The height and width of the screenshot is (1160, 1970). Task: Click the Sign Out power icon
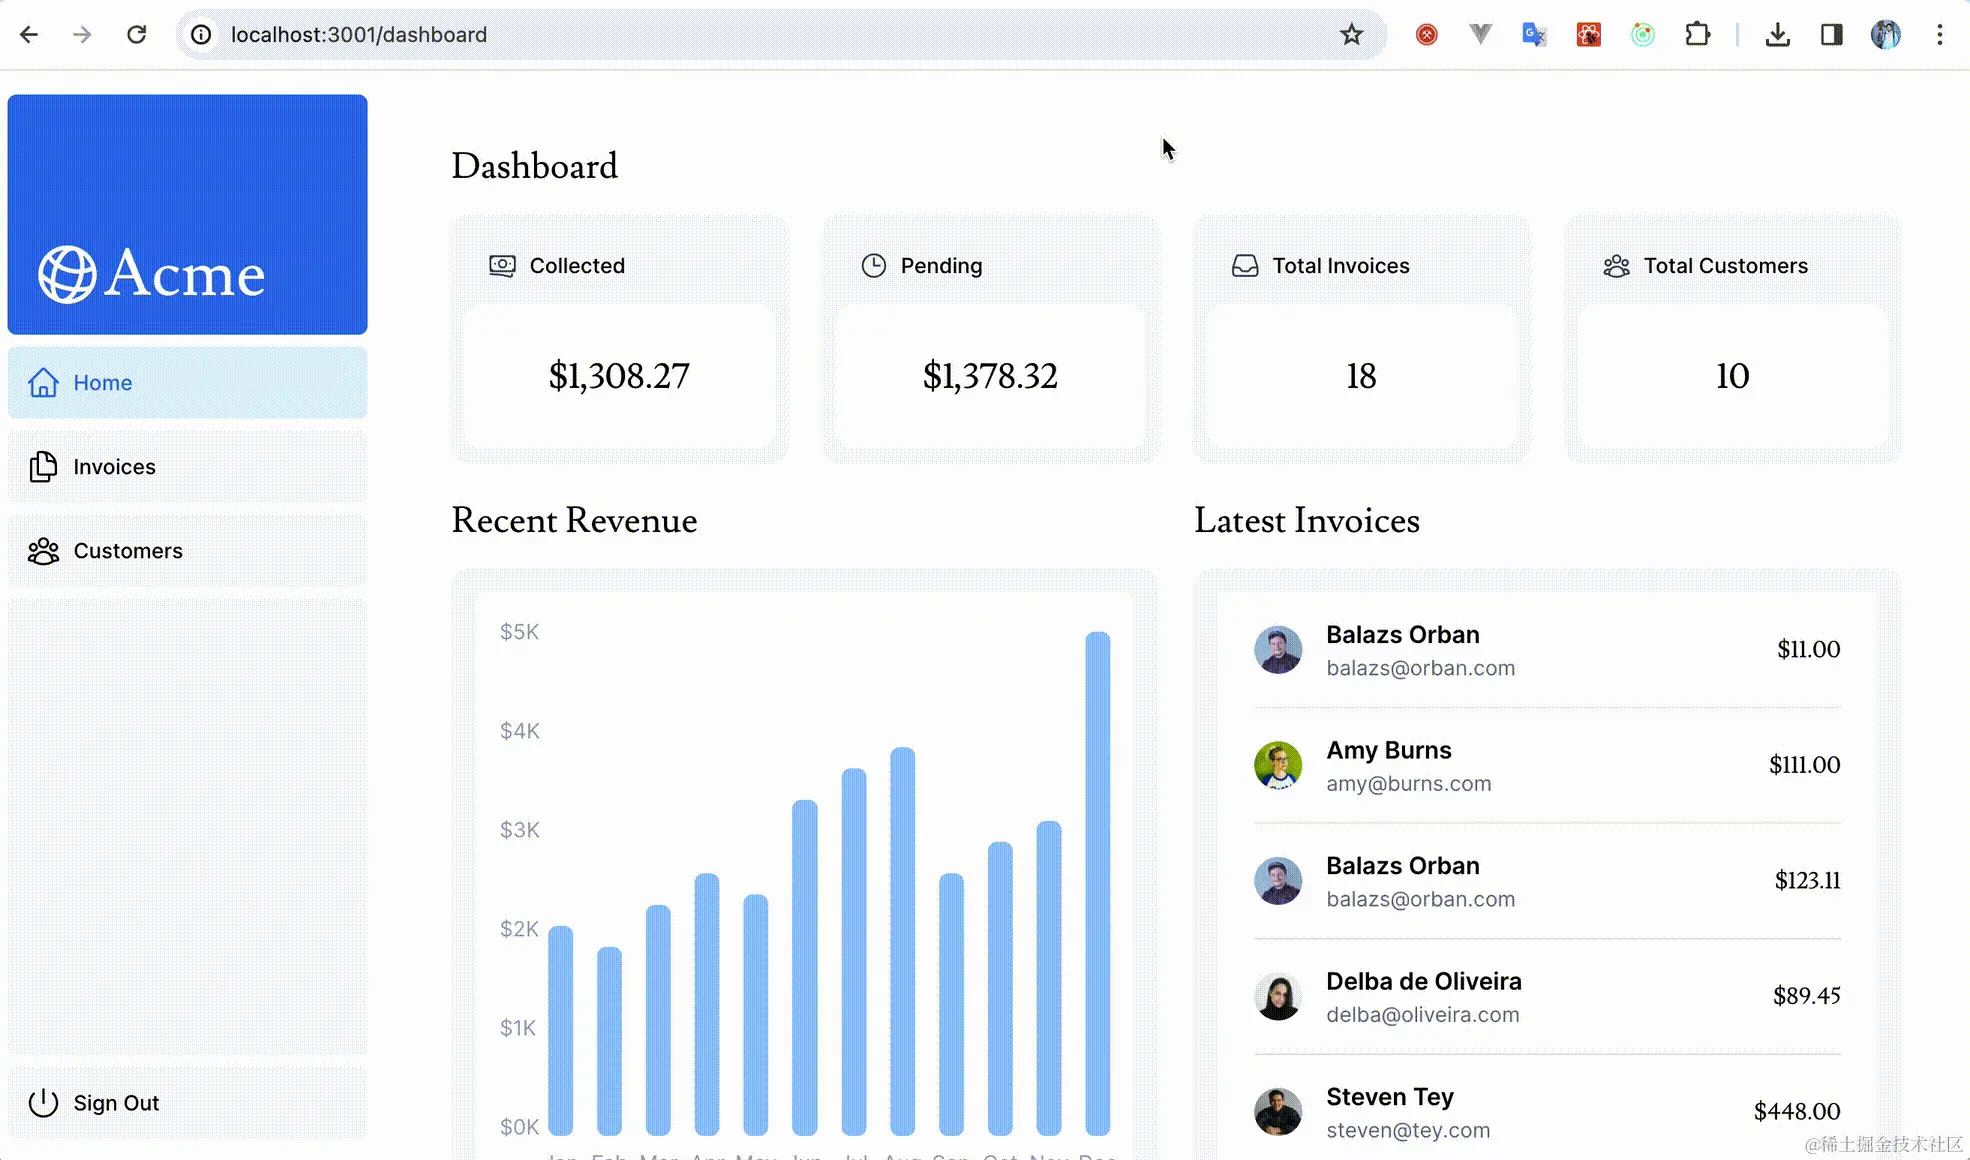tap(43, 1103)
